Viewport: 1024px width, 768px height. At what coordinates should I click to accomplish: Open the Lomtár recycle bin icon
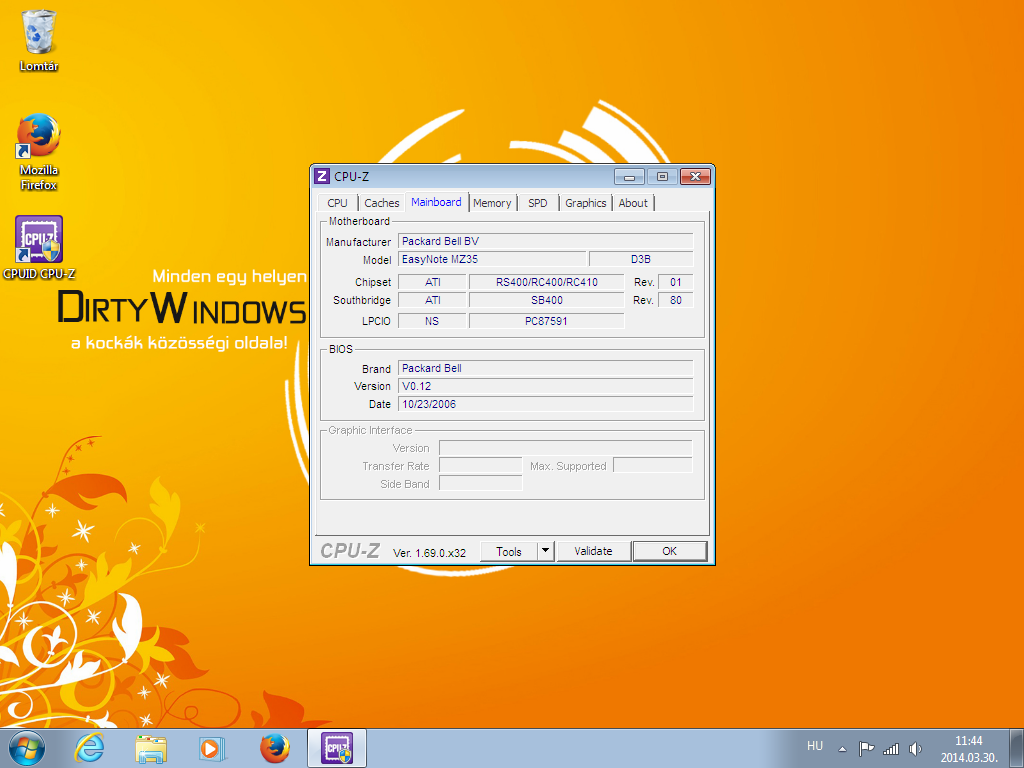point(39,40)
